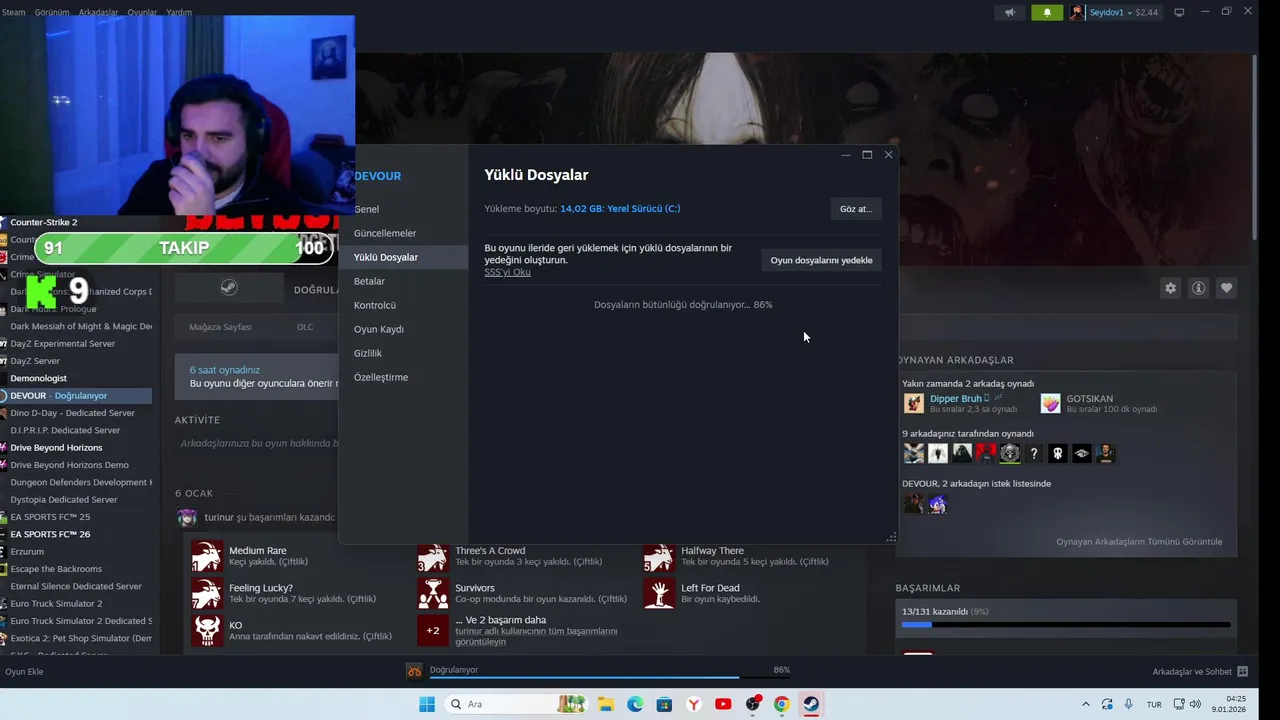This screenshot has width=1280, height=720.
Task: Open the Görünüm menu
Action: click(x=52, y=12)
